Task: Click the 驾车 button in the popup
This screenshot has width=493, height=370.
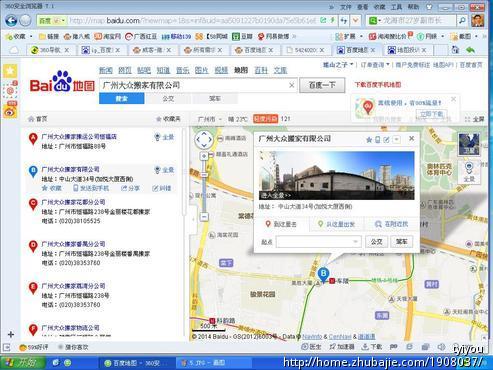Action: point(402,242)
